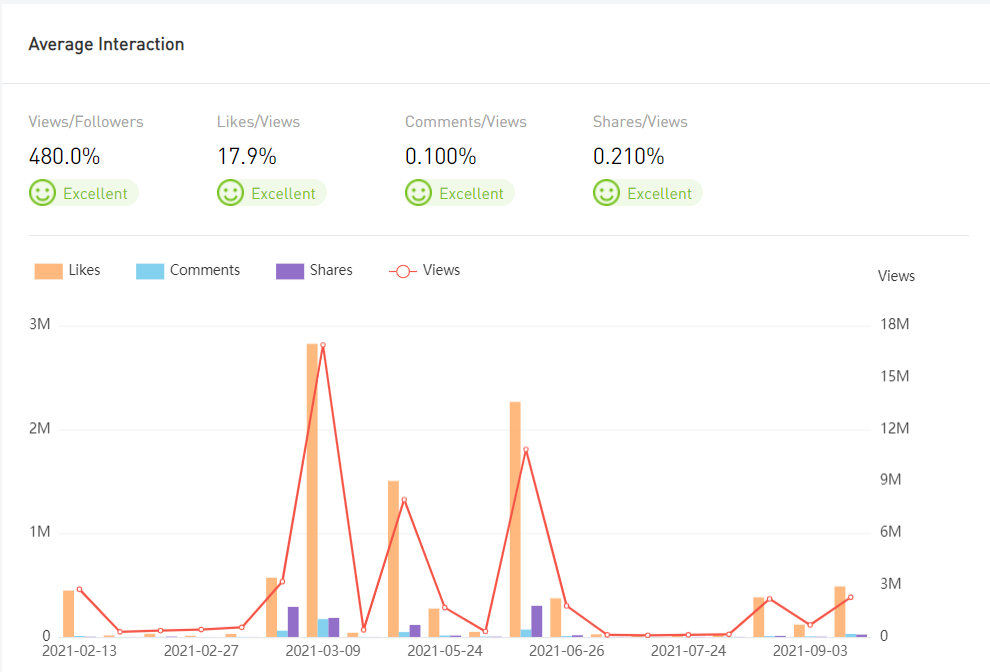Click the Views/Followers smiley face icon
990x672 pixels.
(42, 193)
